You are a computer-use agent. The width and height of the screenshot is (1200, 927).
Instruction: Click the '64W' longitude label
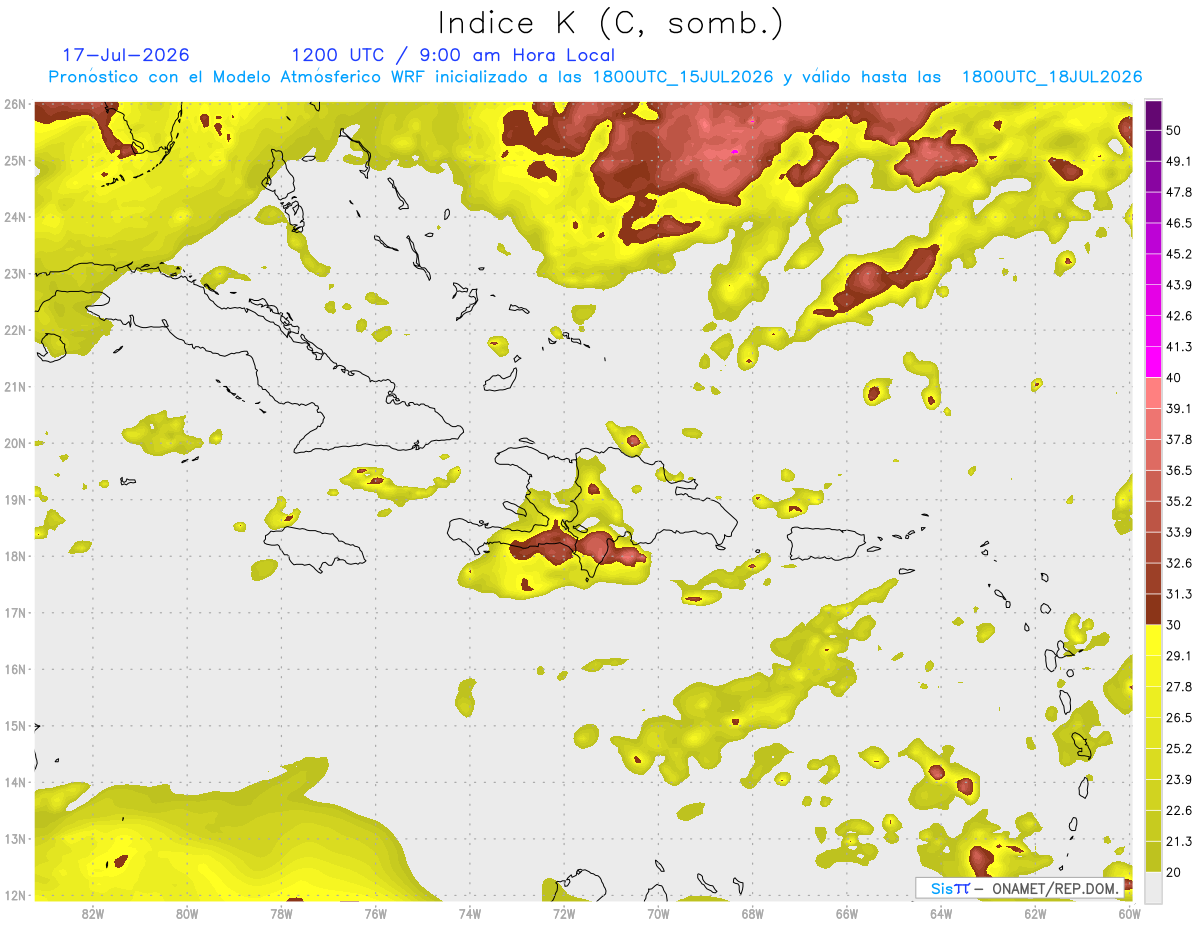coord(941,913)
